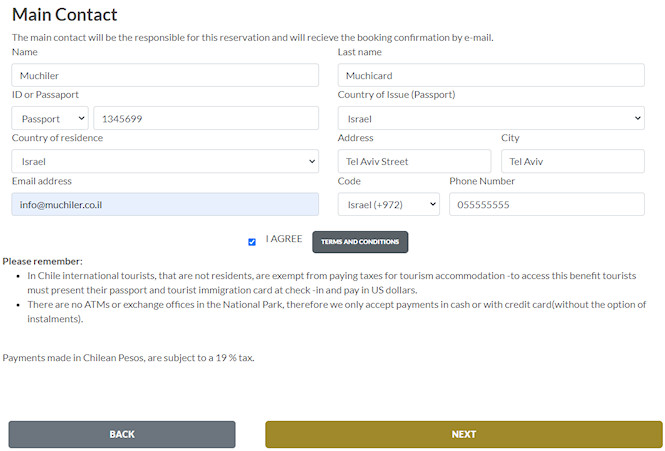The width and height of the screenshot is (665, 451).
Task: Click the City input field
Action: (x=573, y=161)
